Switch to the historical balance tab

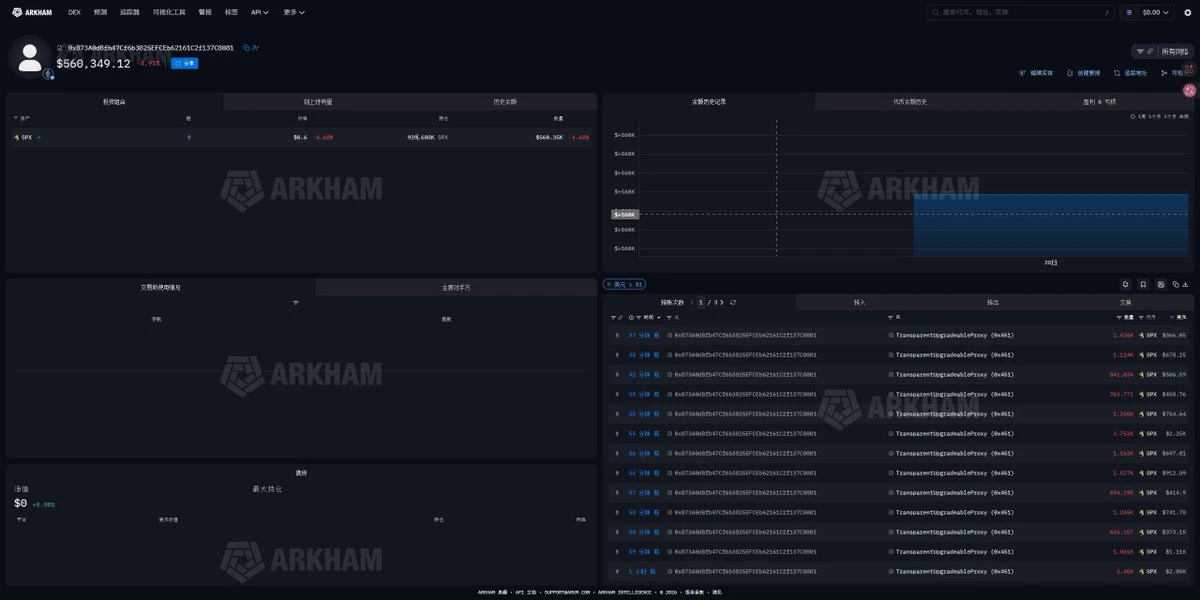[505, 102]
